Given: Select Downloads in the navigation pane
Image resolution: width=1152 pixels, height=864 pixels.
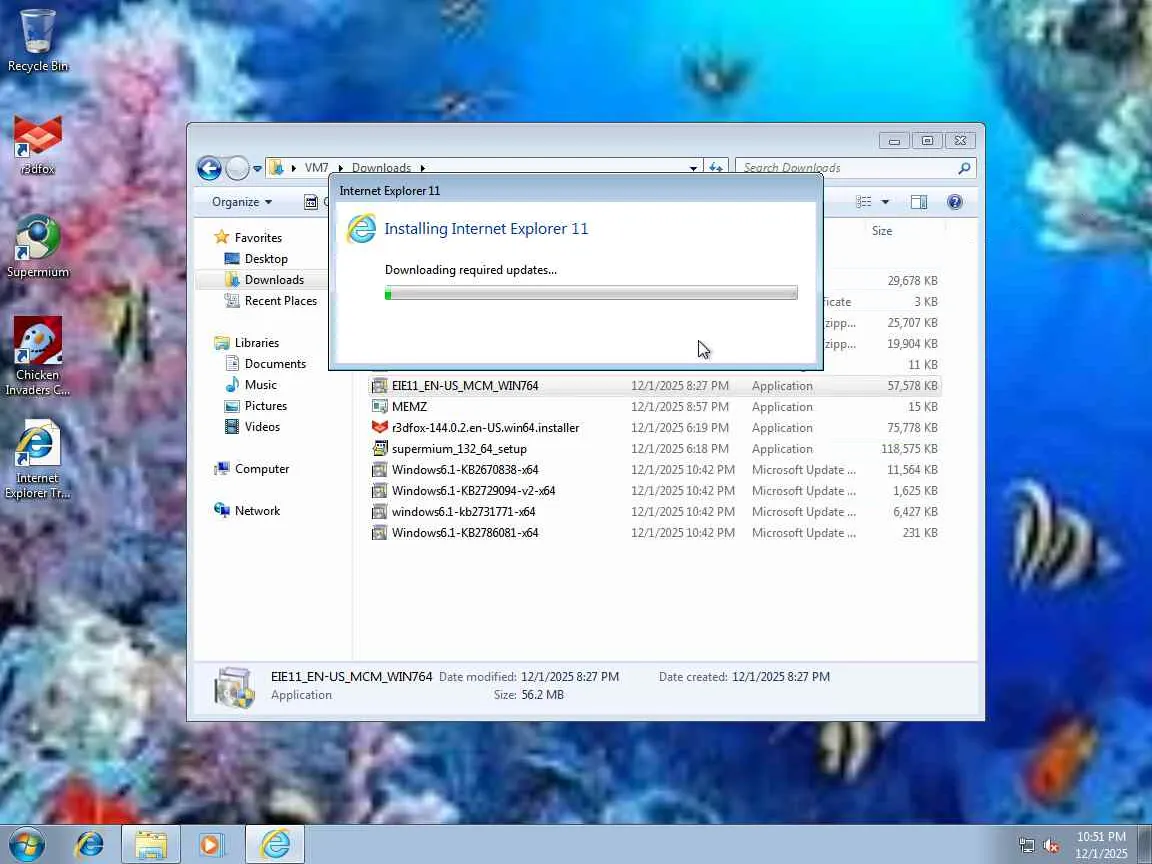Looking at the screenshot, I should (274, 280).
